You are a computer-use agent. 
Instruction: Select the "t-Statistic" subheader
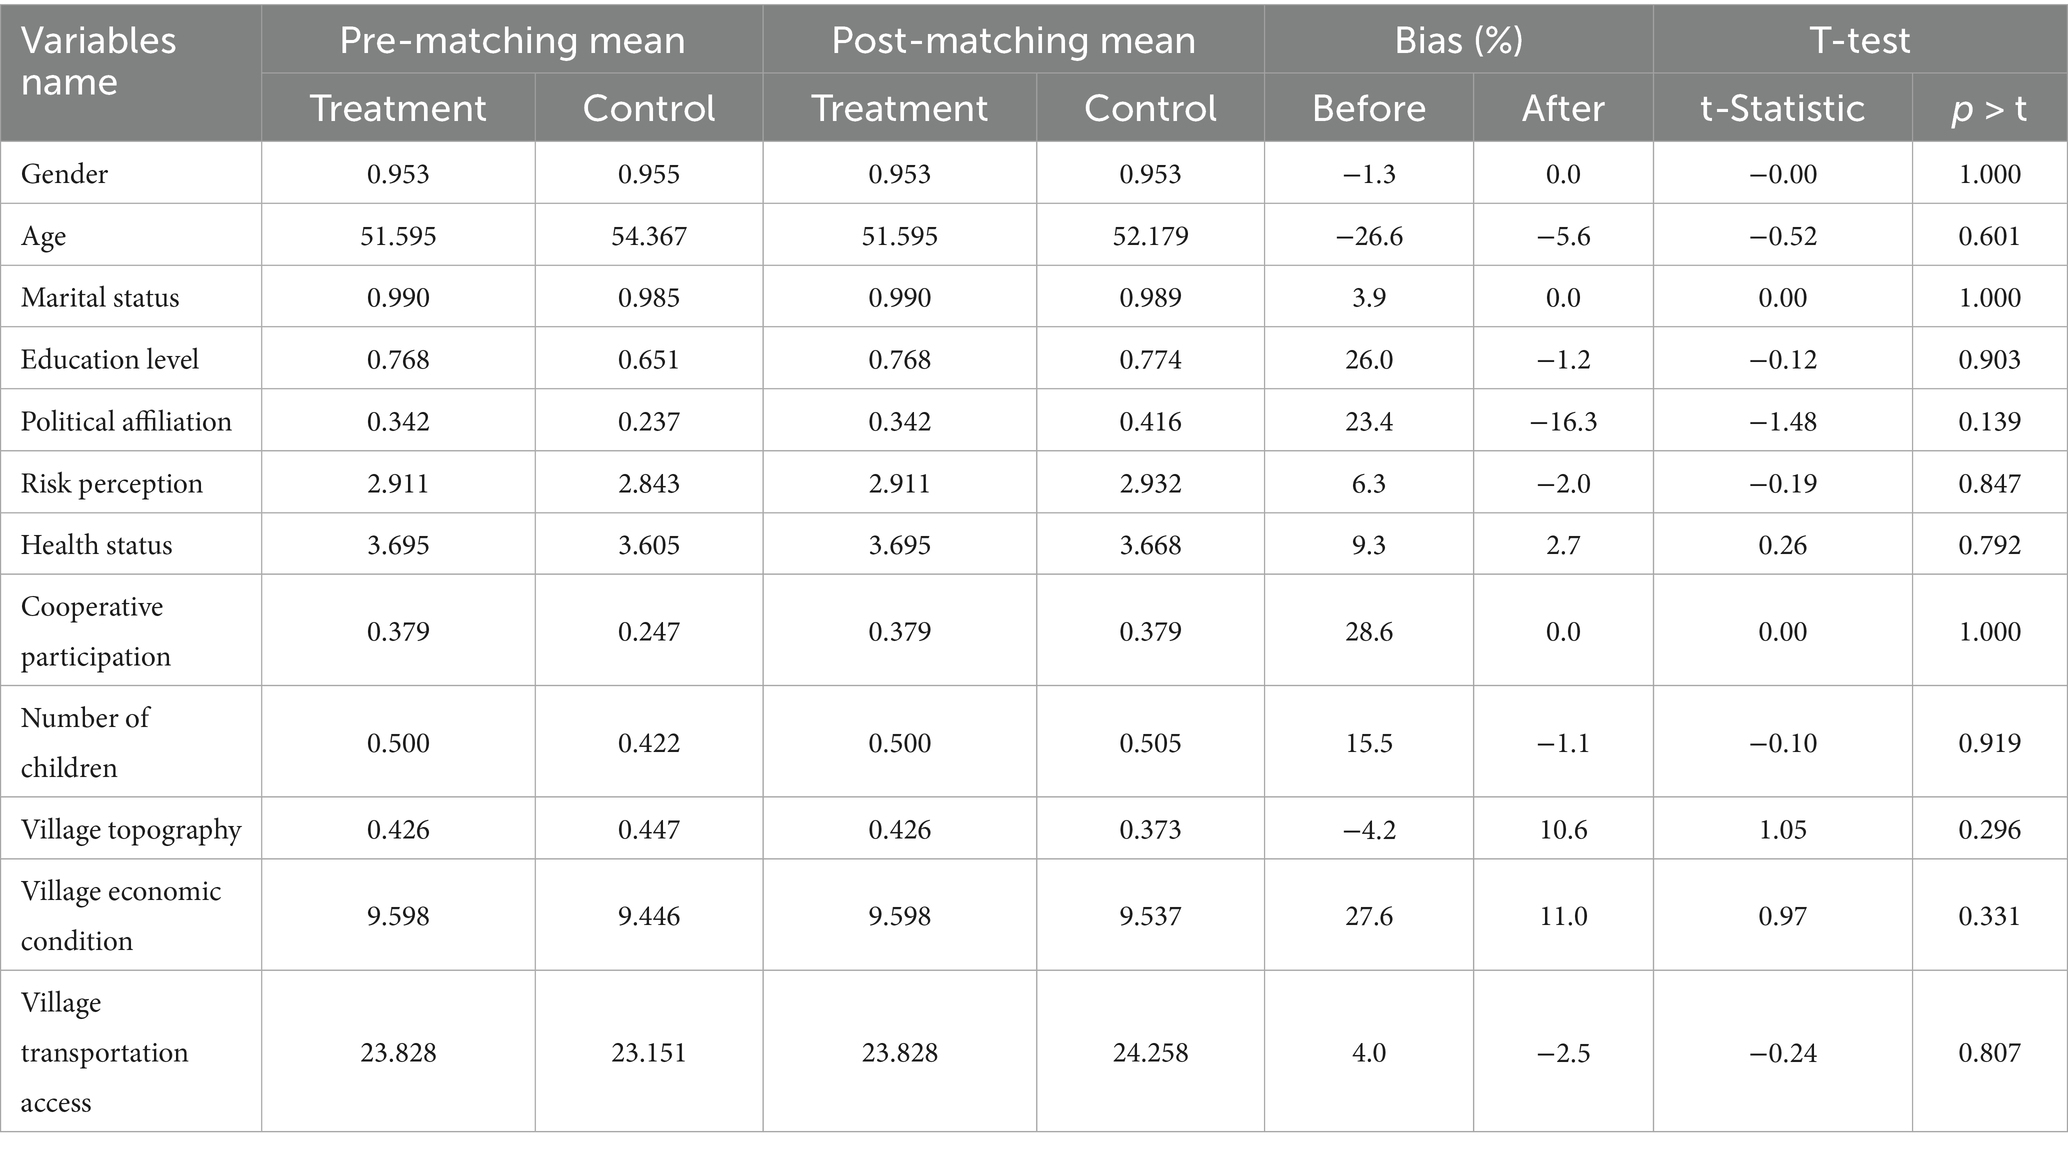(x=1782, y=108)
